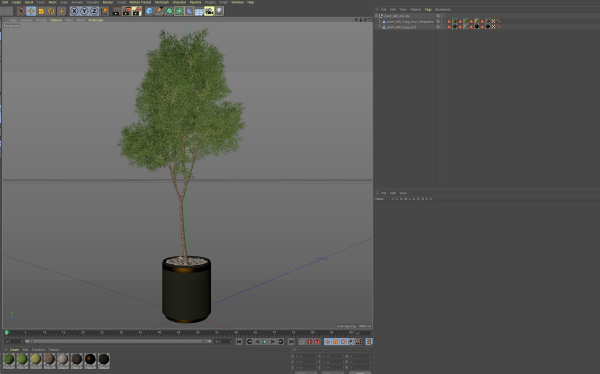Screen dimensions: 600x374
Task: Open the Select menu in main menu bar
Action: pos(29,2)
